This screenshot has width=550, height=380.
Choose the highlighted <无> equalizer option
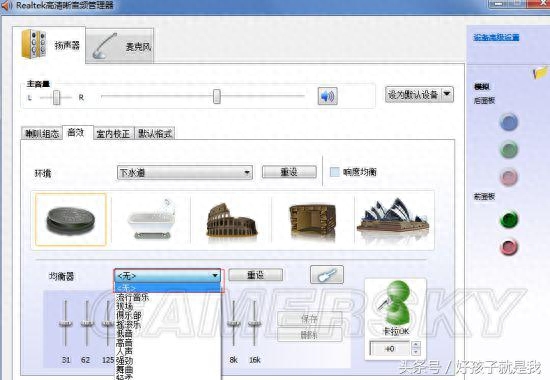[x=167, y=288]
